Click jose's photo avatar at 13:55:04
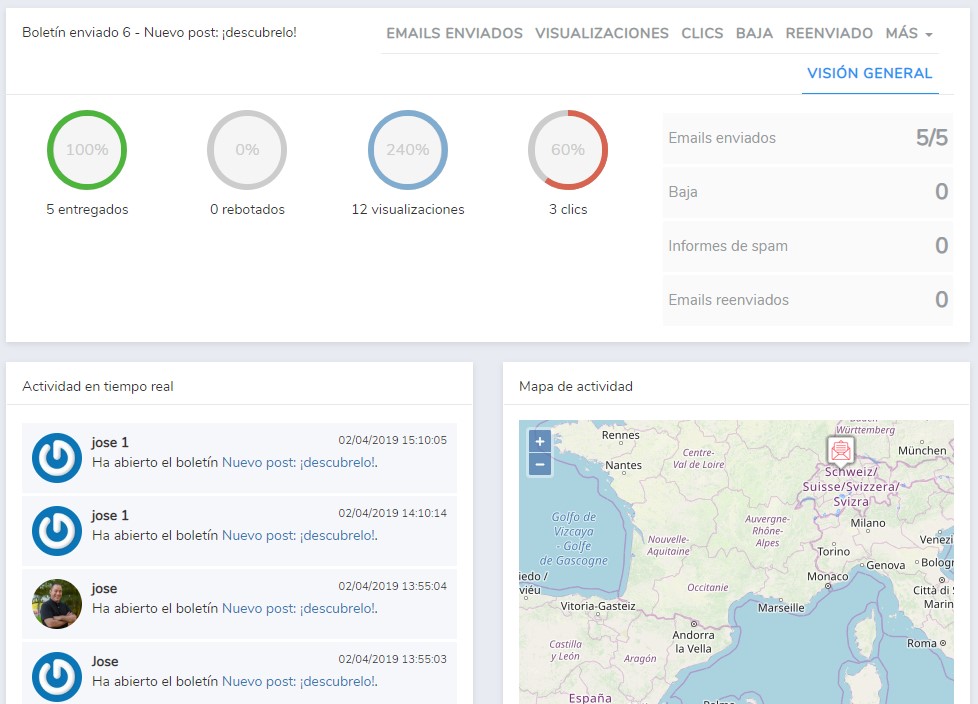Viewport: 978px width, 704px height. click(57, 604)
